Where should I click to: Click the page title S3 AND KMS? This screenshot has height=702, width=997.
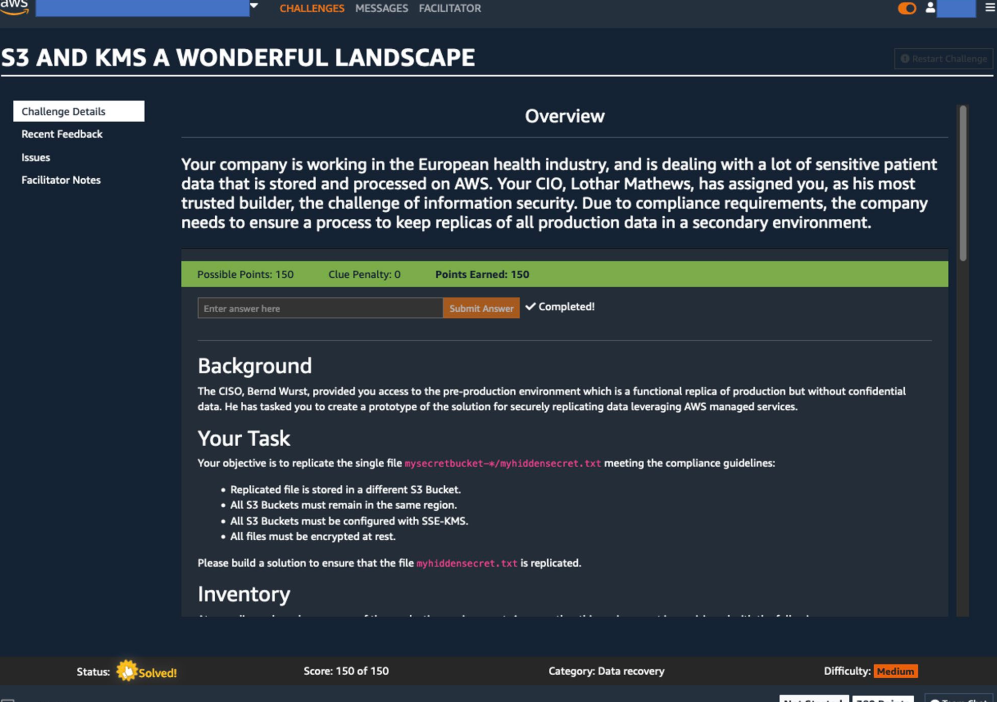tap(238, 57)
